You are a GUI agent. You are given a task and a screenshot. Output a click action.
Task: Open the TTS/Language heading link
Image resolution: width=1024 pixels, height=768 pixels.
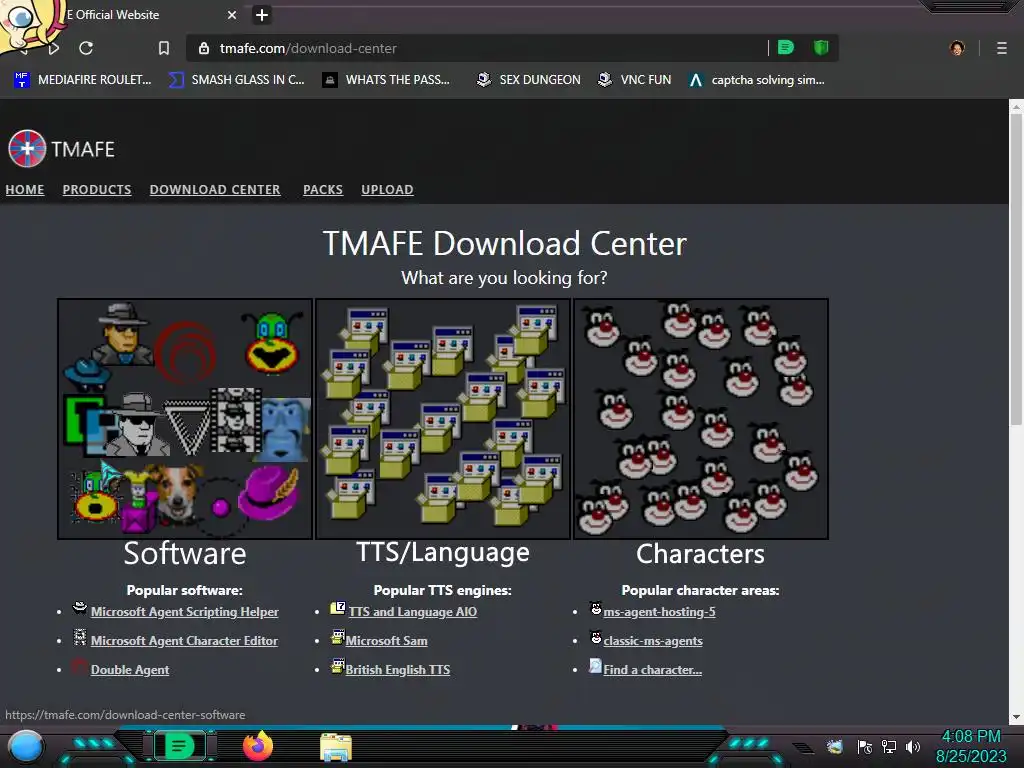443,552
